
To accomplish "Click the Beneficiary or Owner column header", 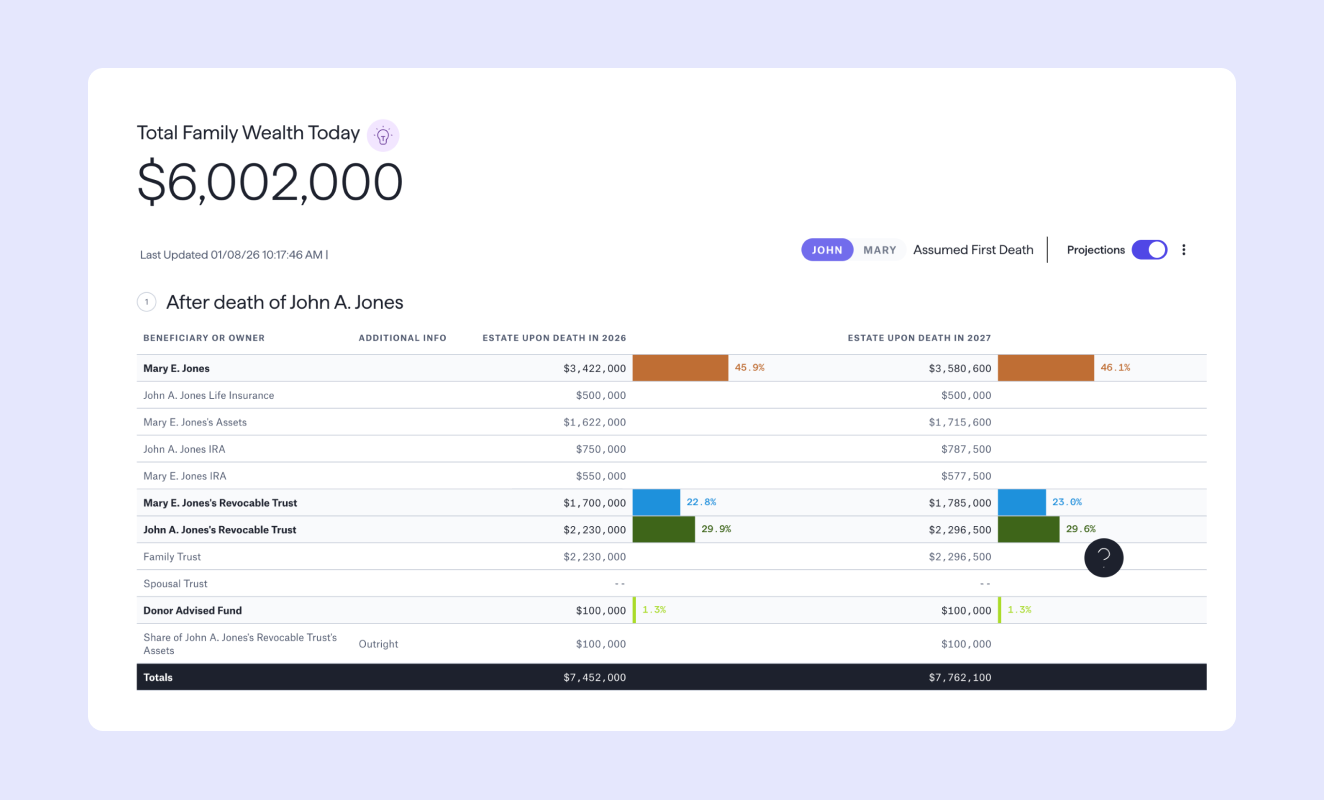I will tap(204, 338).
